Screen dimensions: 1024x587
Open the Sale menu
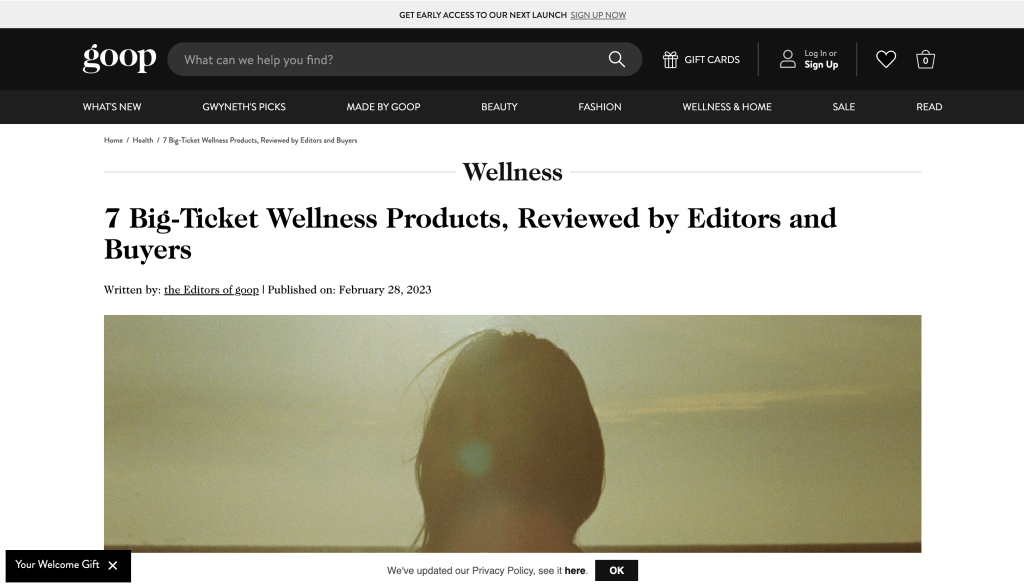tap(843, 107)
